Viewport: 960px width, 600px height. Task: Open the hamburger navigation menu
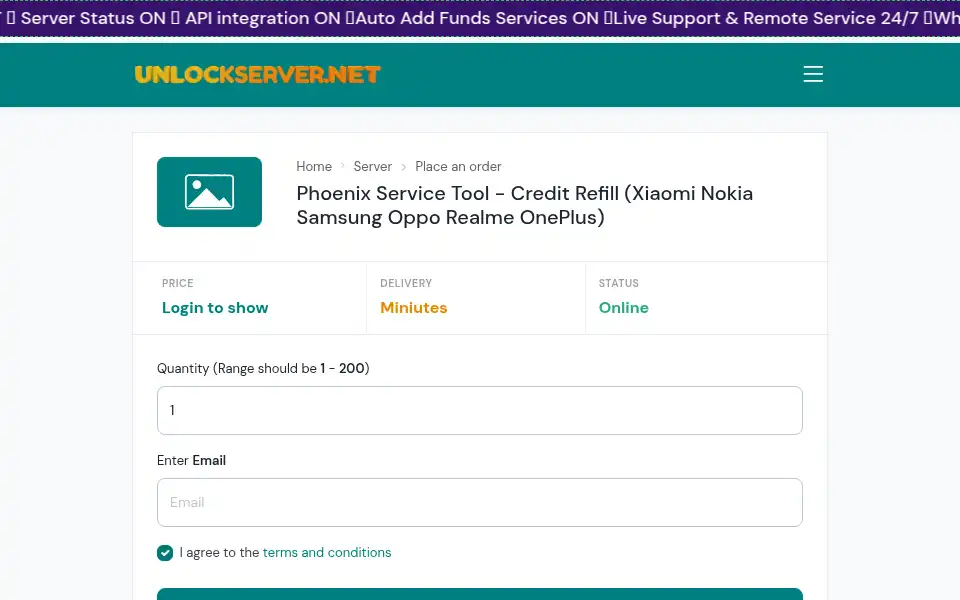click(813, 74)
